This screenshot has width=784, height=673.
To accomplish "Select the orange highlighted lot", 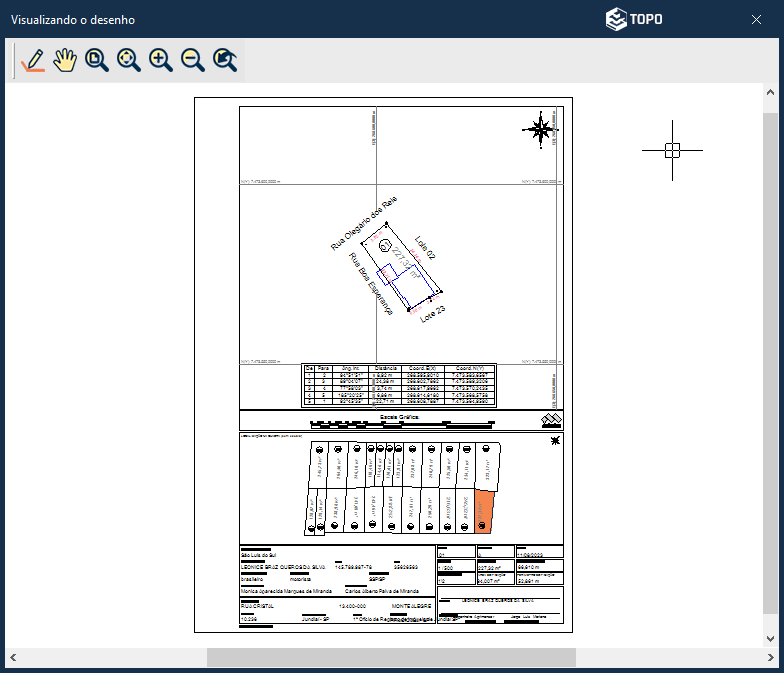I will [x=485, y=512].
